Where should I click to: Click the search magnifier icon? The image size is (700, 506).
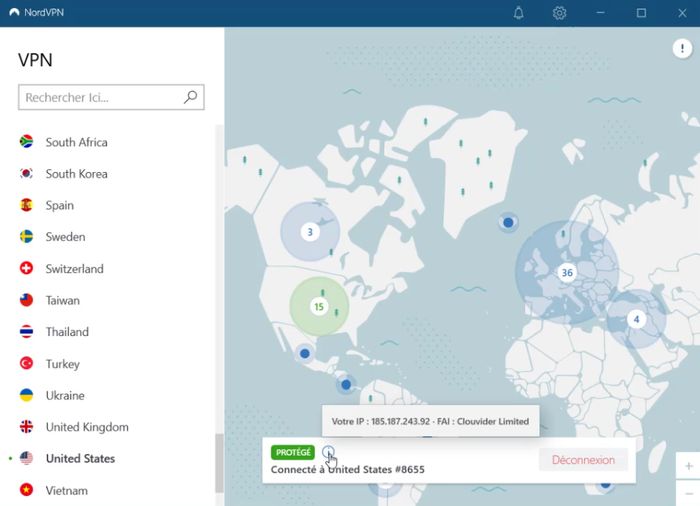click(191, 97)
